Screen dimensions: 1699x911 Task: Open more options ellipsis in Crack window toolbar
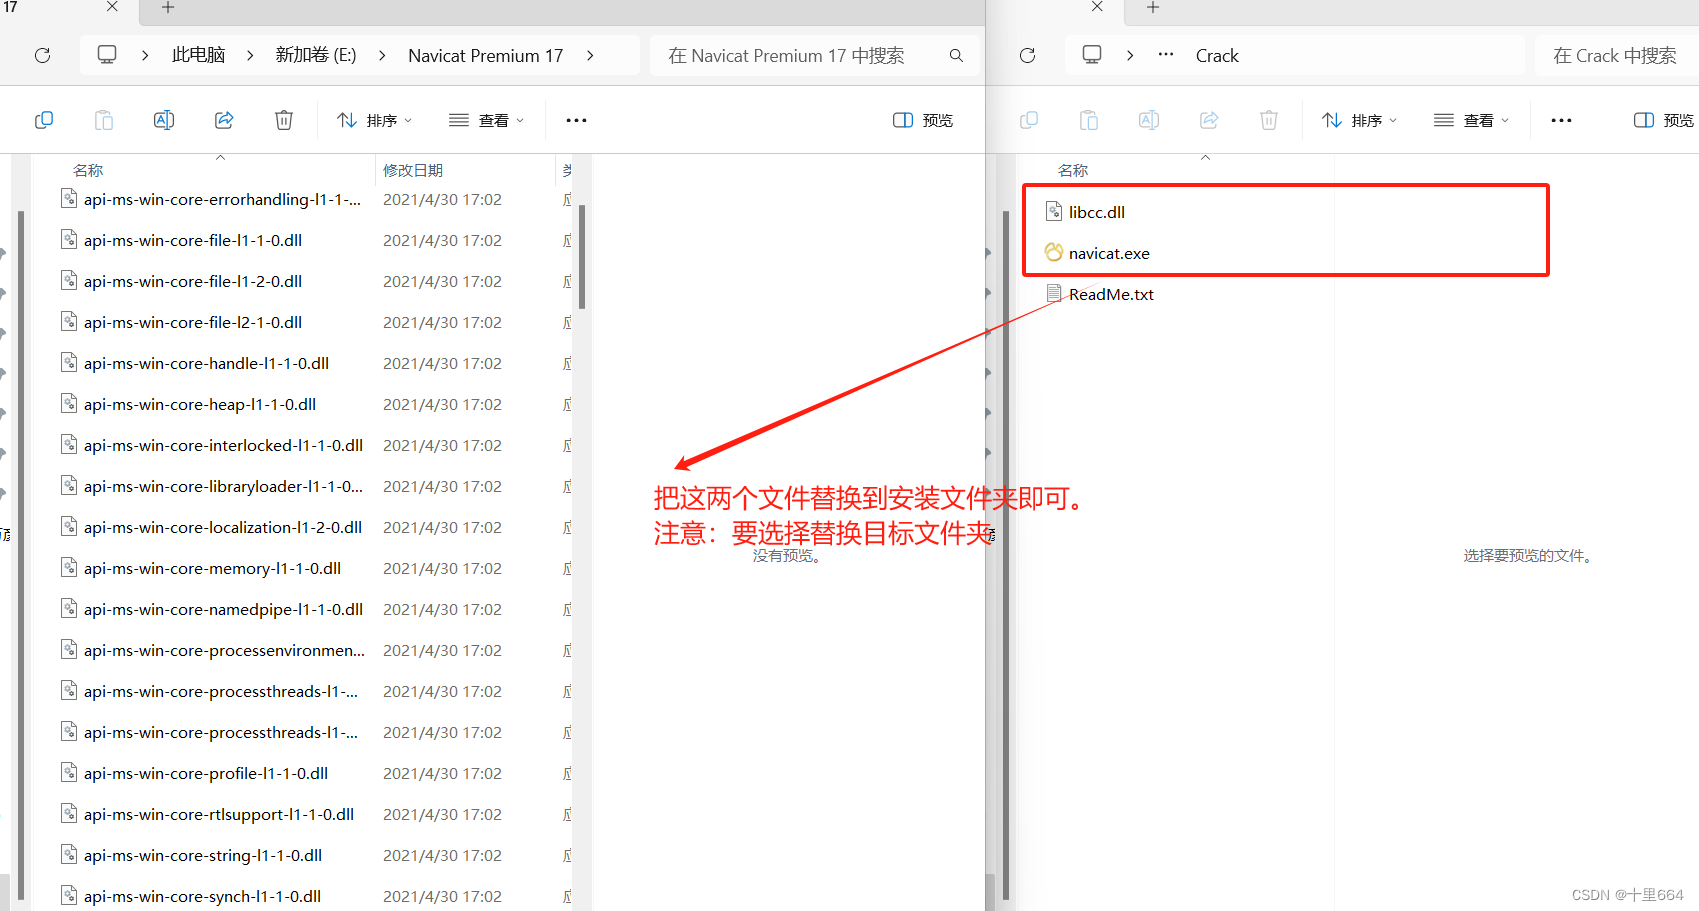pos(1561,120)
